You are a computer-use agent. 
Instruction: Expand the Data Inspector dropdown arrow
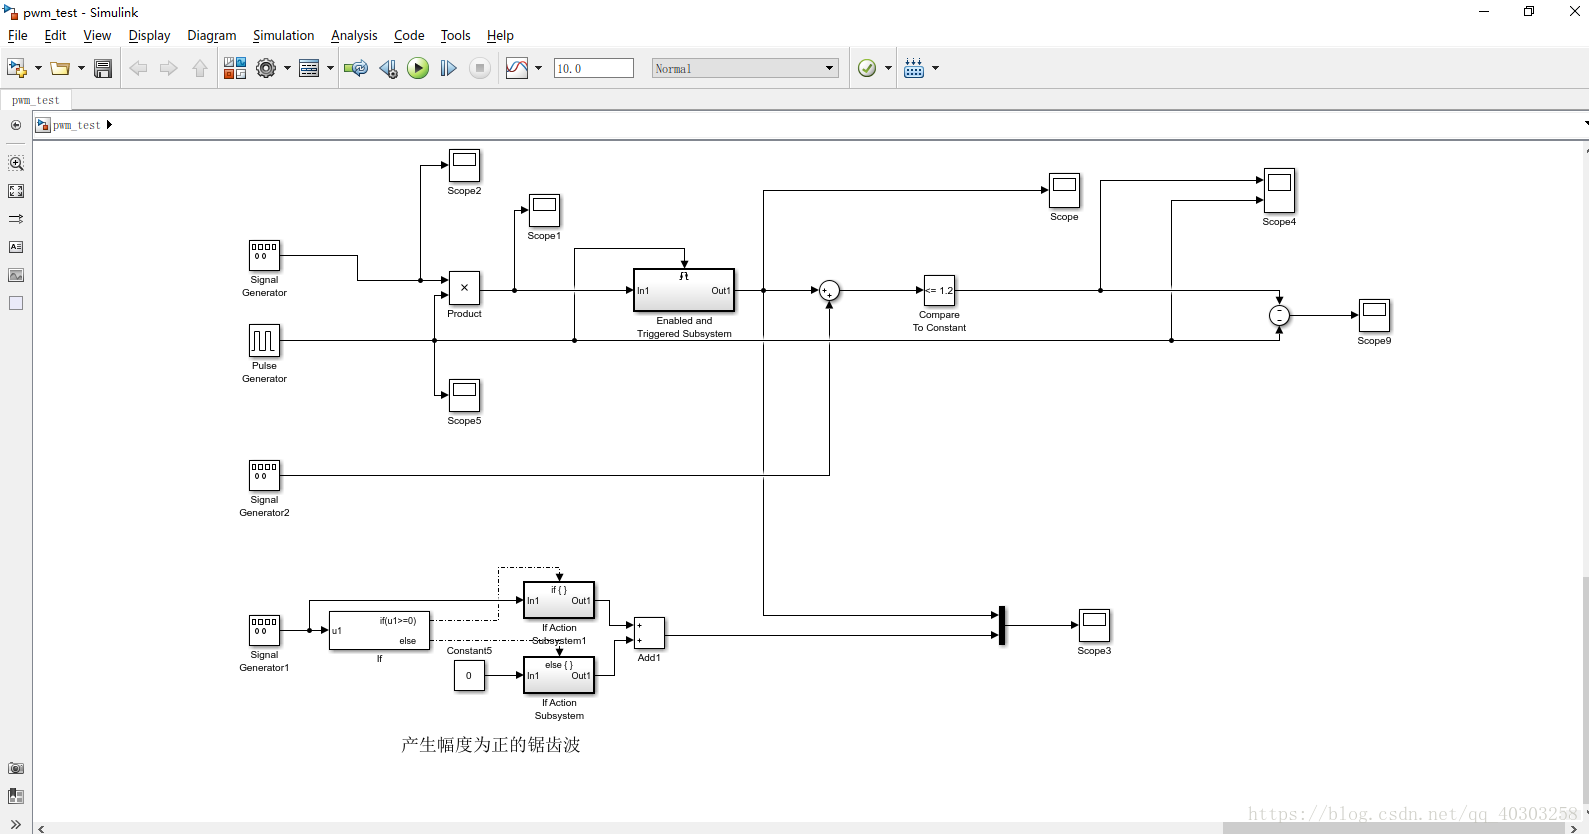[x=538, y=68]
